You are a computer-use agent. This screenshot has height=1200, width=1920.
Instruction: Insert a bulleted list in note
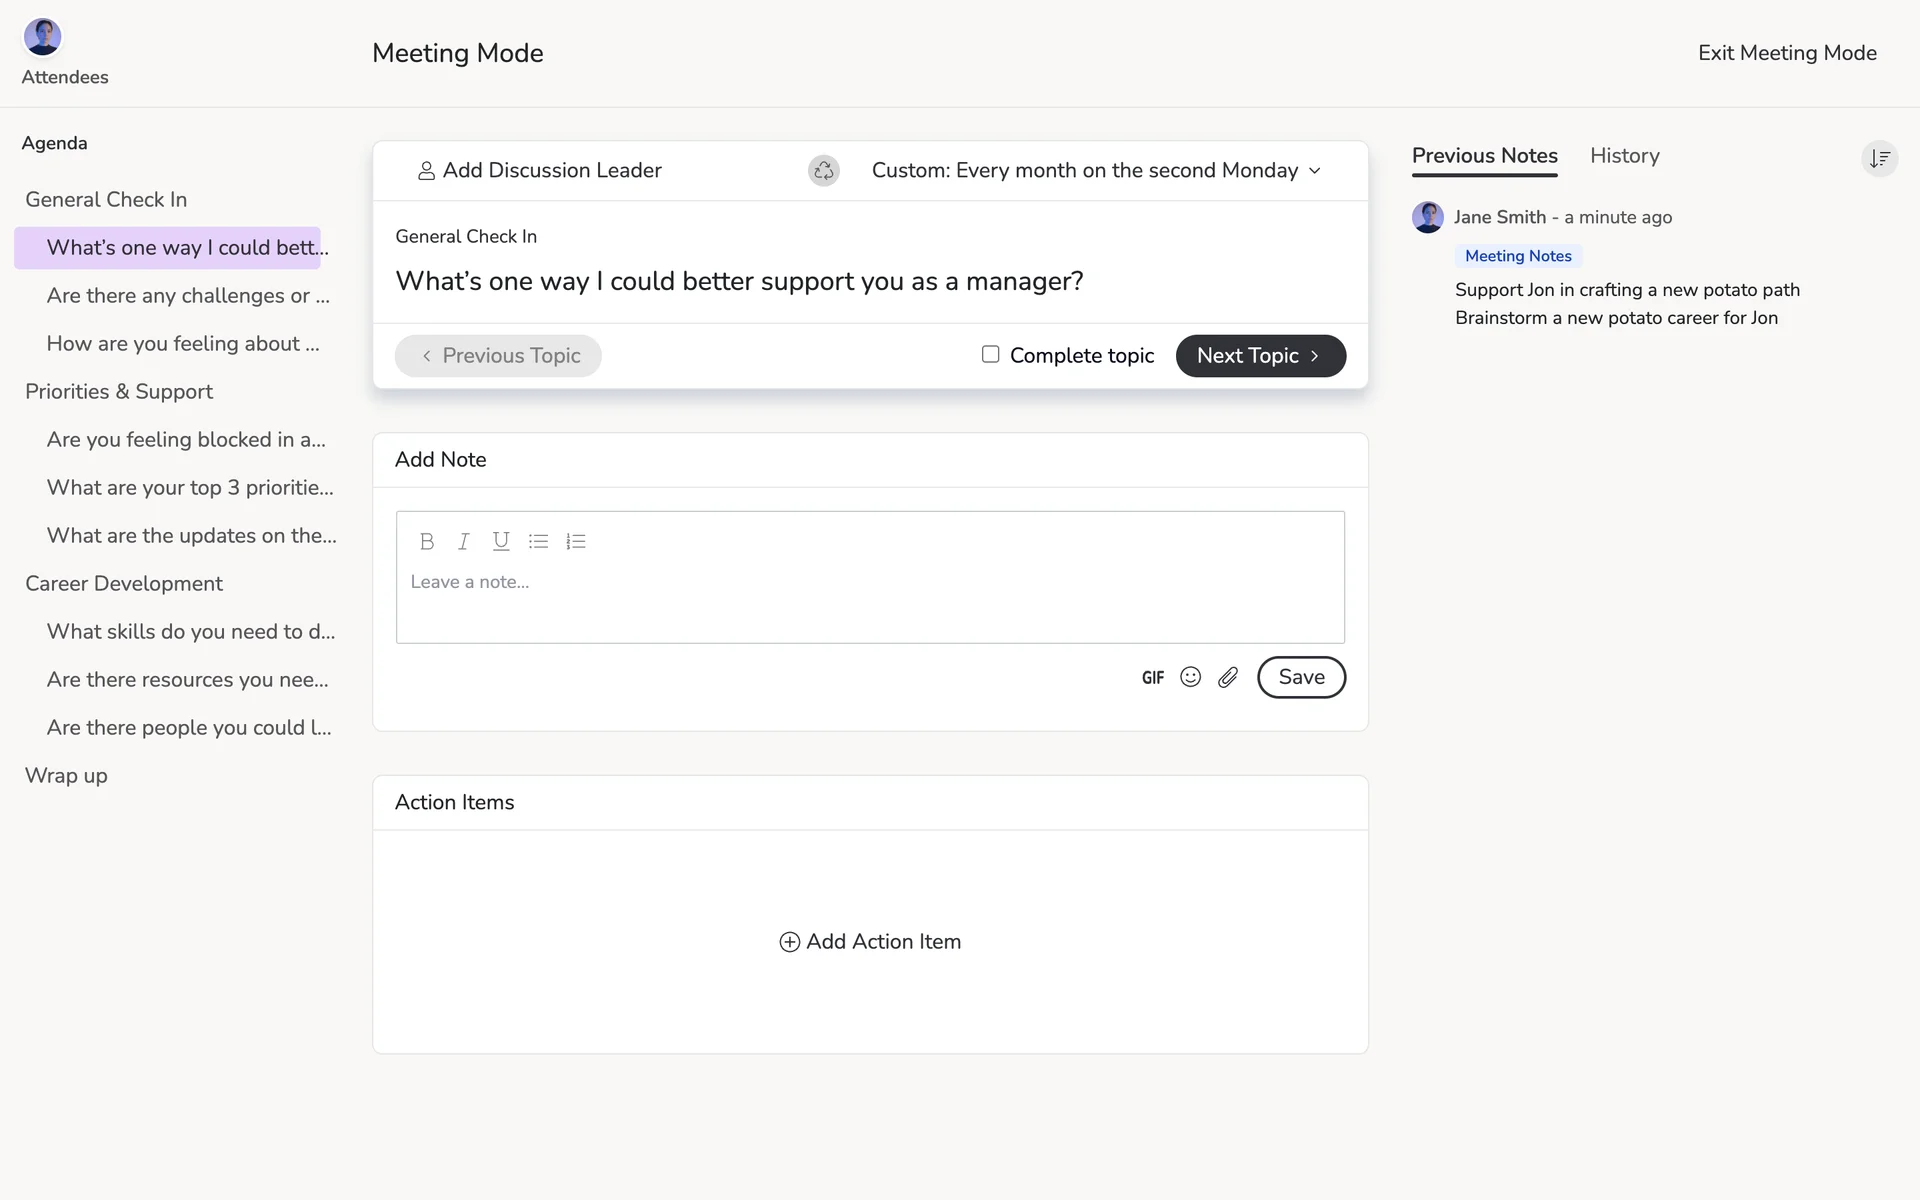point(538,541)
